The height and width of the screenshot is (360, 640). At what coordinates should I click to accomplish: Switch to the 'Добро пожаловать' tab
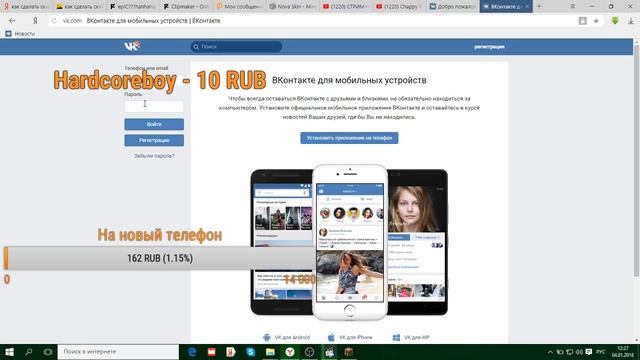click(452, 7)
